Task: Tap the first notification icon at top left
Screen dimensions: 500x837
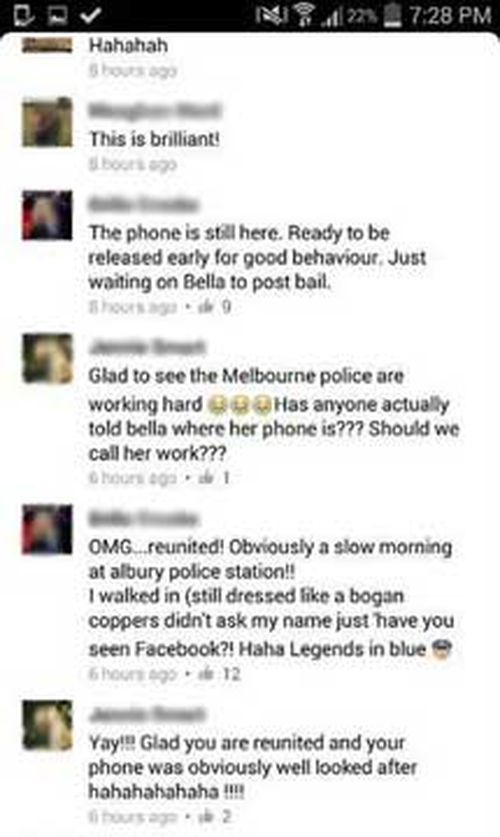Action: [22, 15]
